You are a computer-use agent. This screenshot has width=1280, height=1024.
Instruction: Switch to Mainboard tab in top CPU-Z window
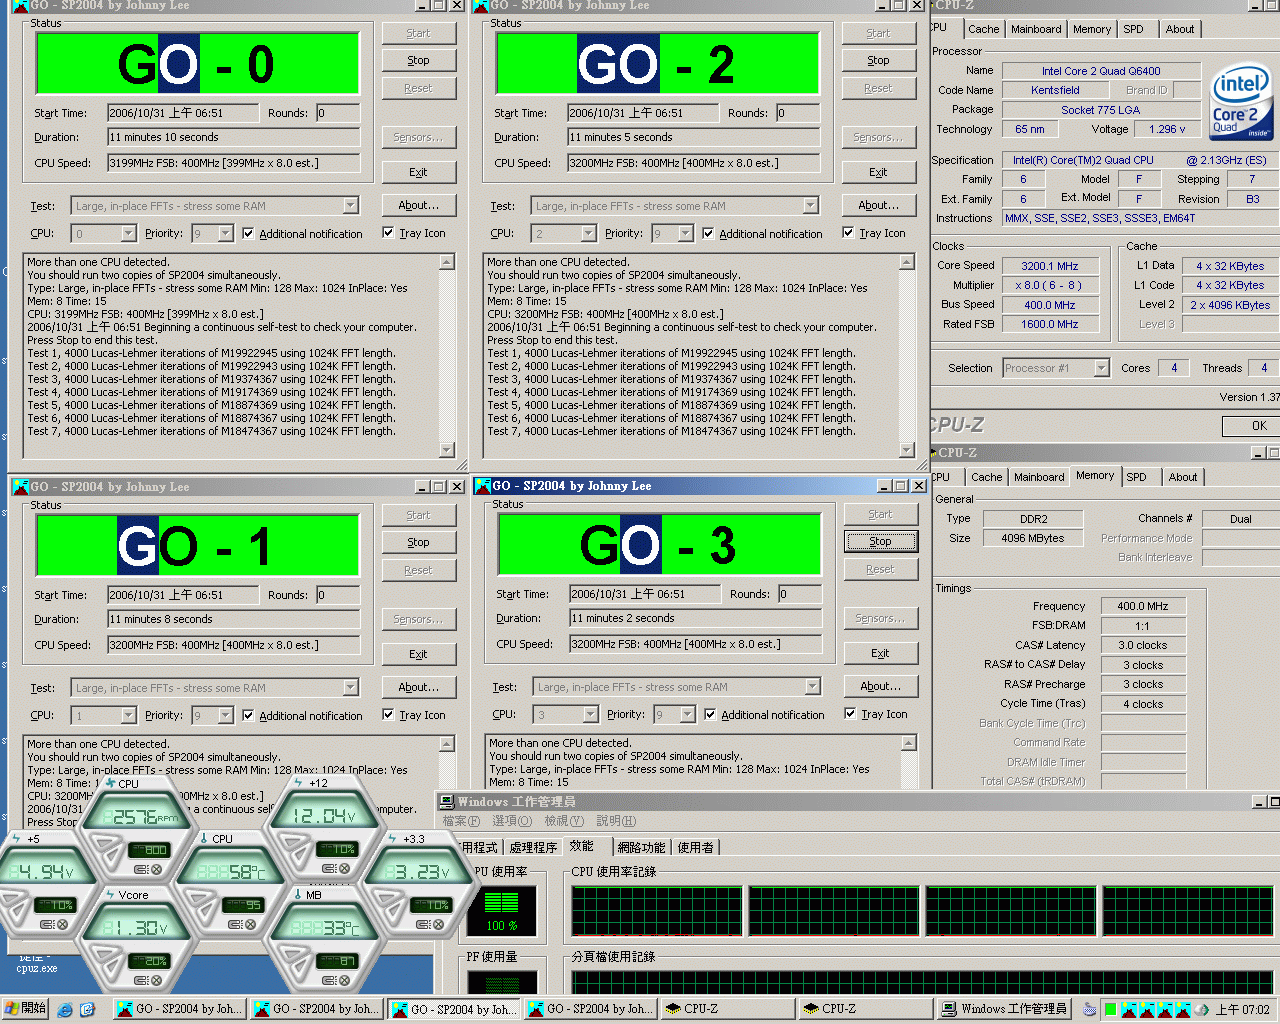pos(1036,29)
